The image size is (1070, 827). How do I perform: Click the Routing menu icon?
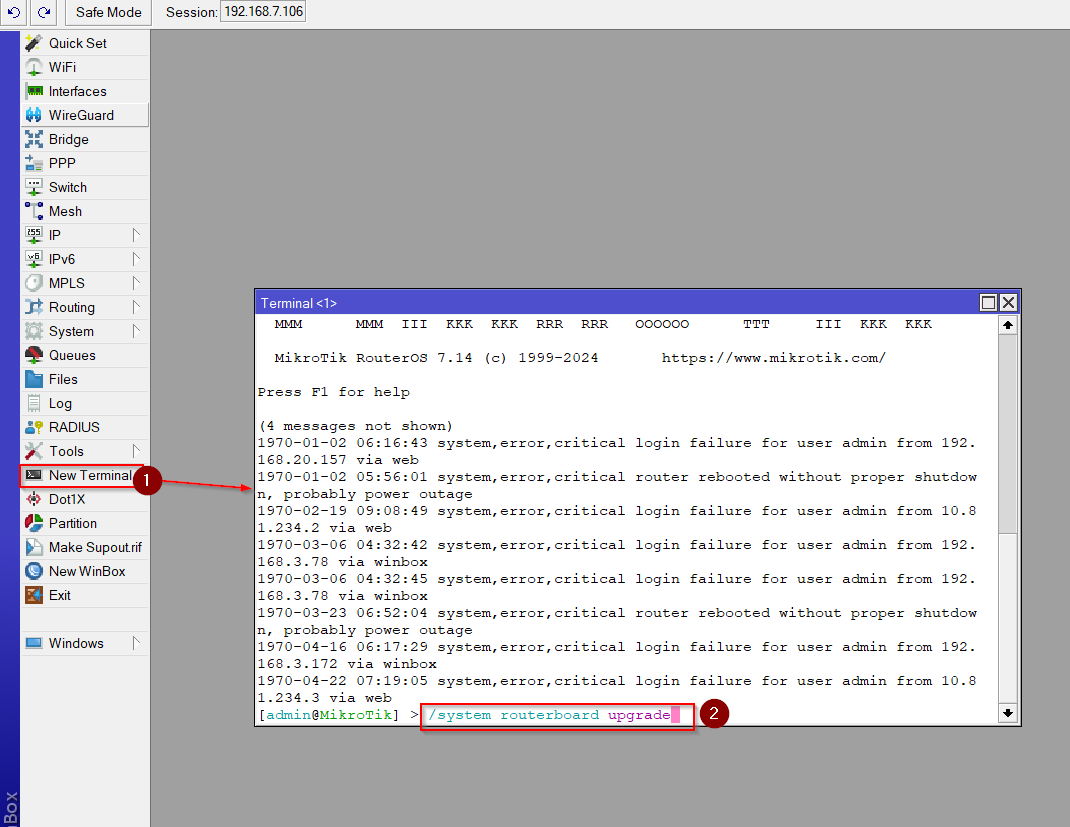[x=33, y=307]
